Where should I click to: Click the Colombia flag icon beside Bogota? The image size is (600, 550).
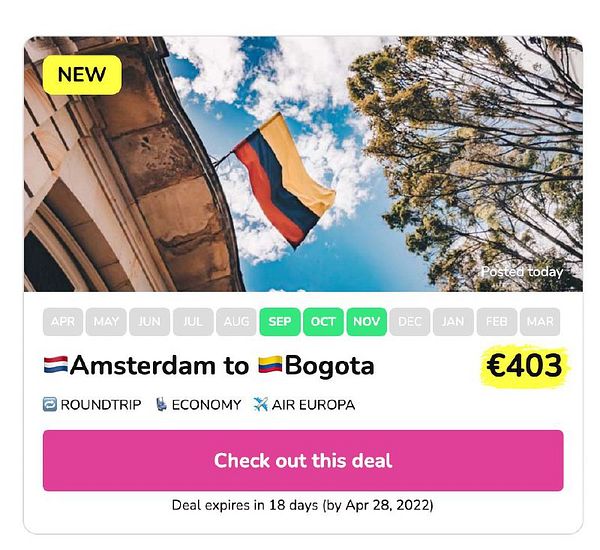coord(270,366)
